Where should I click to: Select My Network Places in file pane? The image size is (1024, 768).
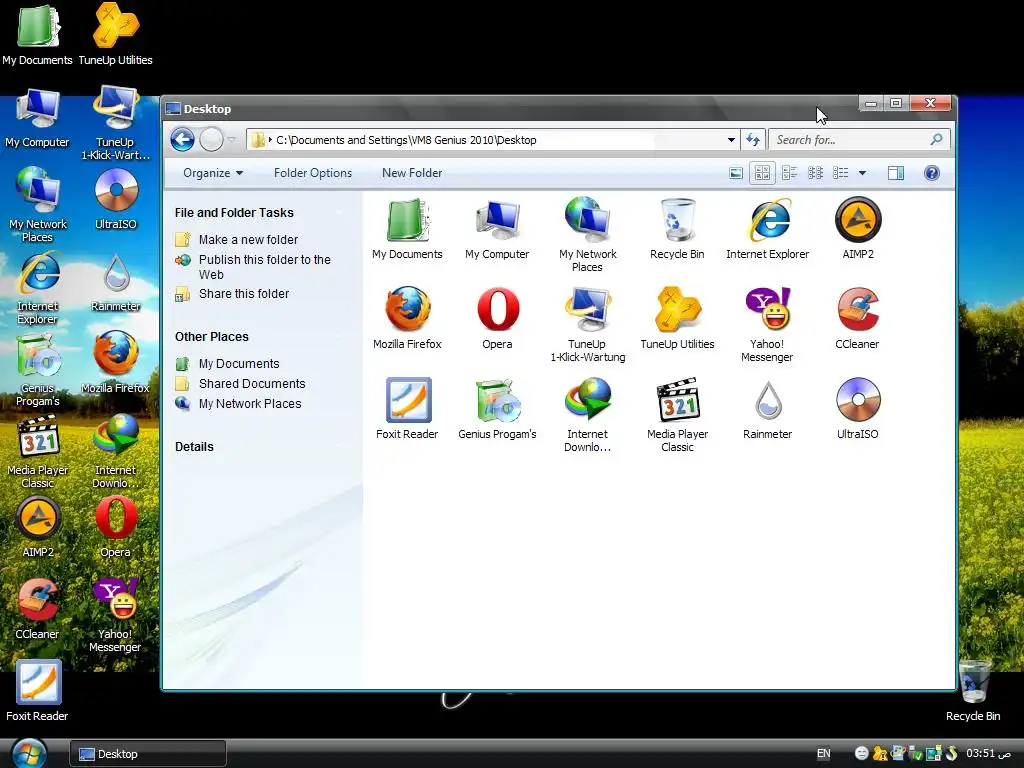pyautogui.click(x=587, y=234)
